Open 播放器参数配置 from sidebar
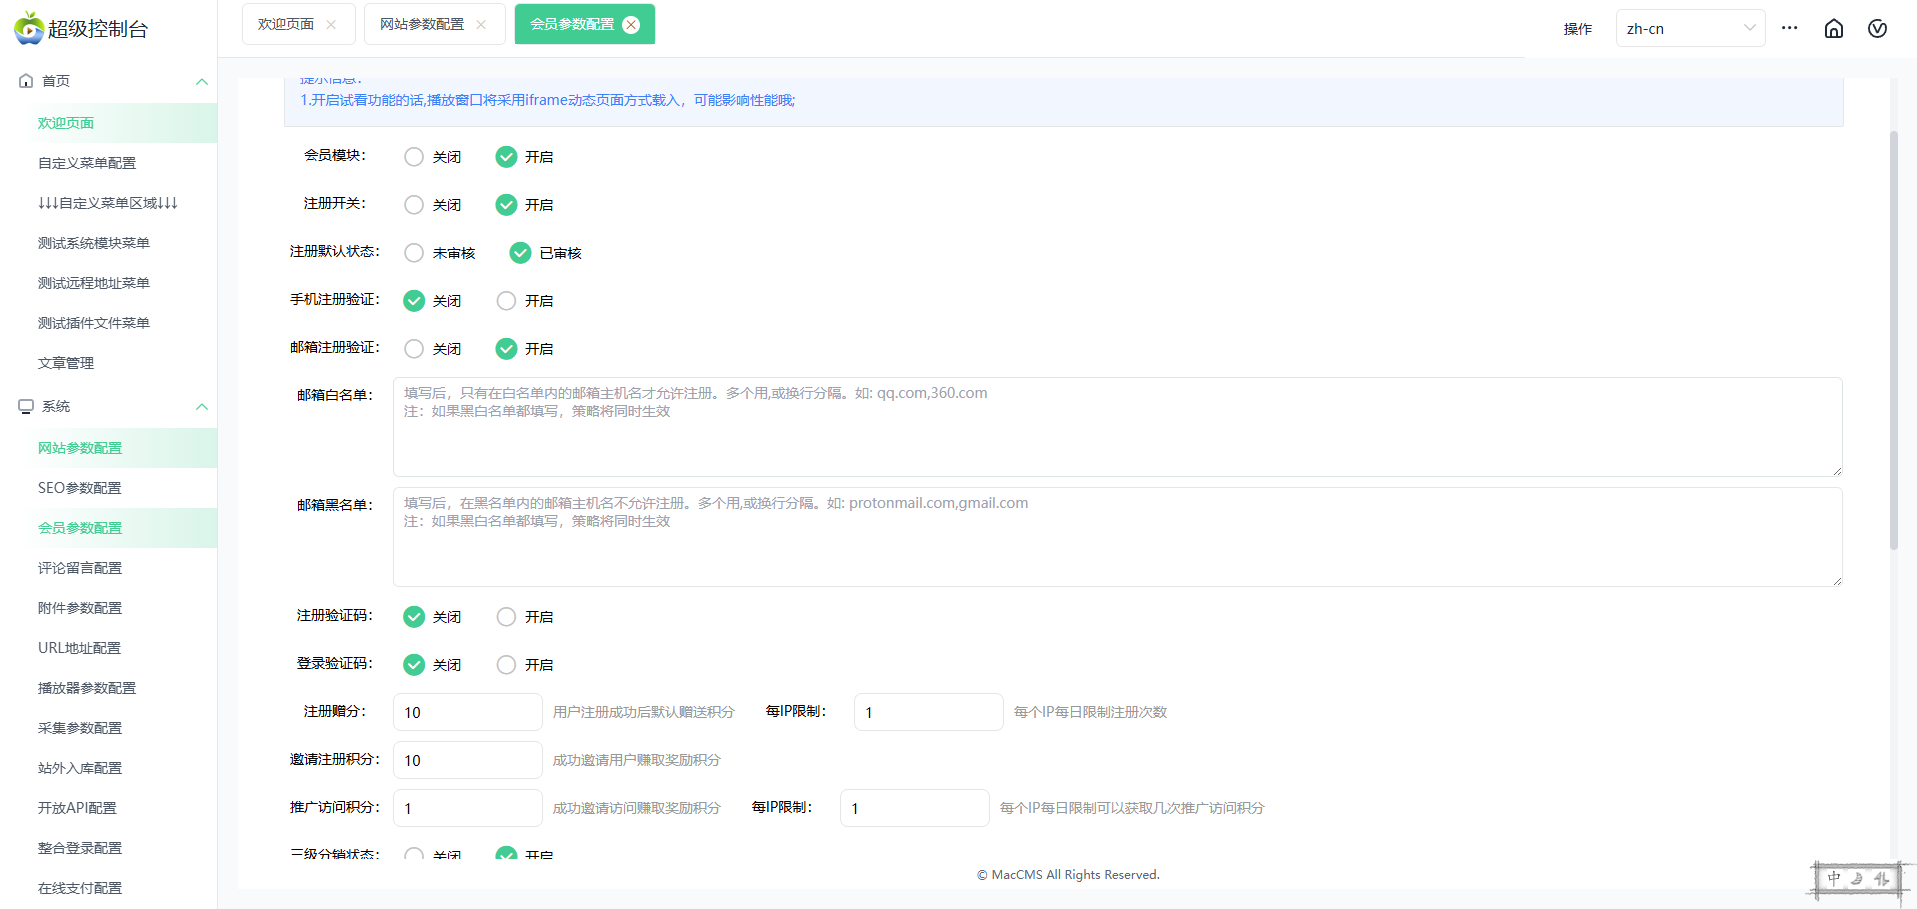 [x=87, y=688]
